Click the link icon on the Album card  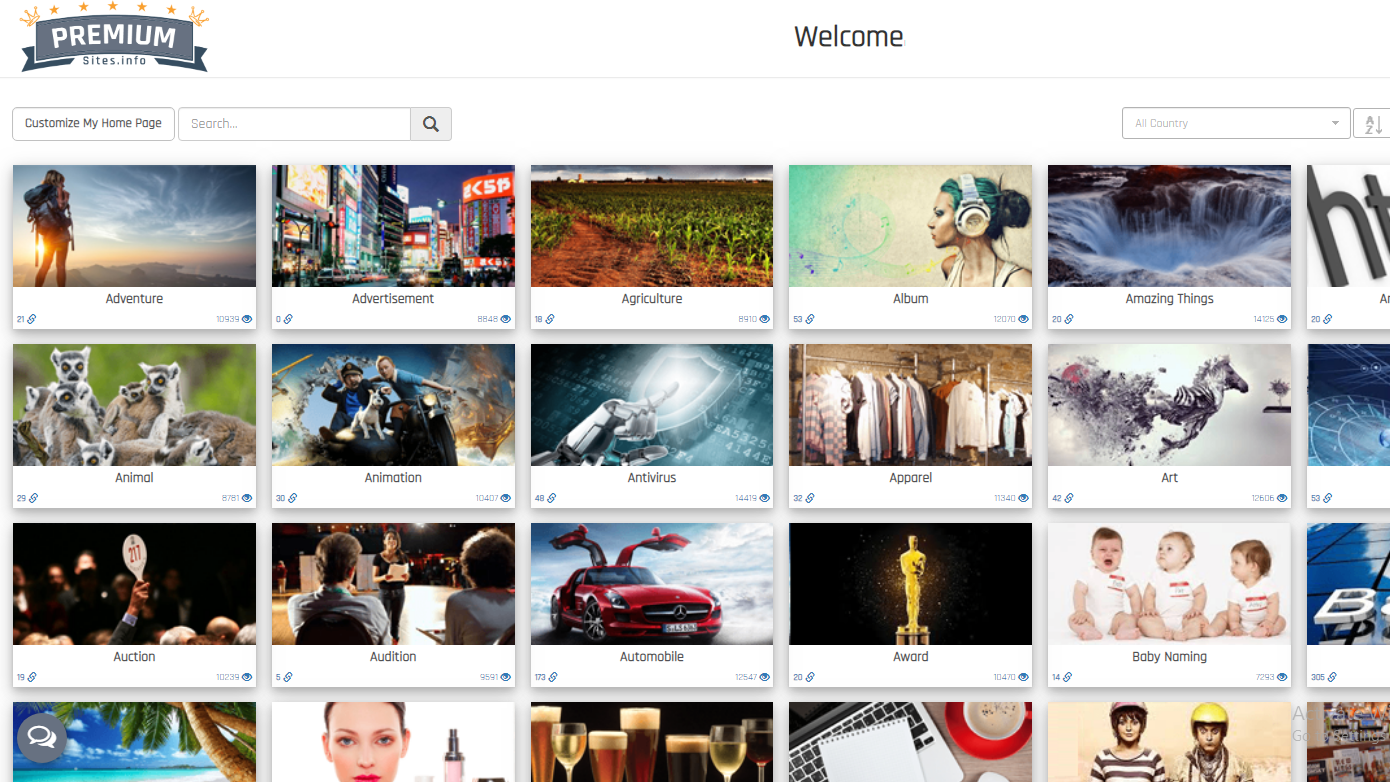[x=810, y=319]
